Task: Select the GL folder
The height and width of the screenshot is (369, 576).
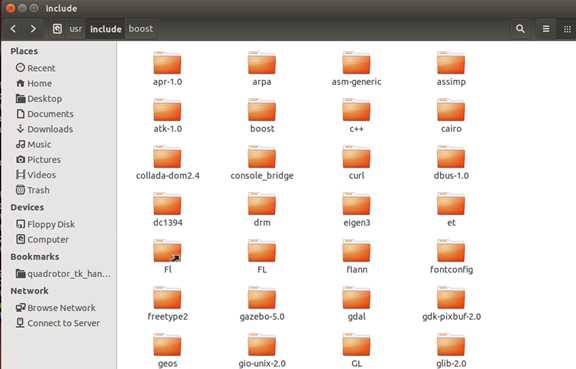Action: click(x=356, y=351)
